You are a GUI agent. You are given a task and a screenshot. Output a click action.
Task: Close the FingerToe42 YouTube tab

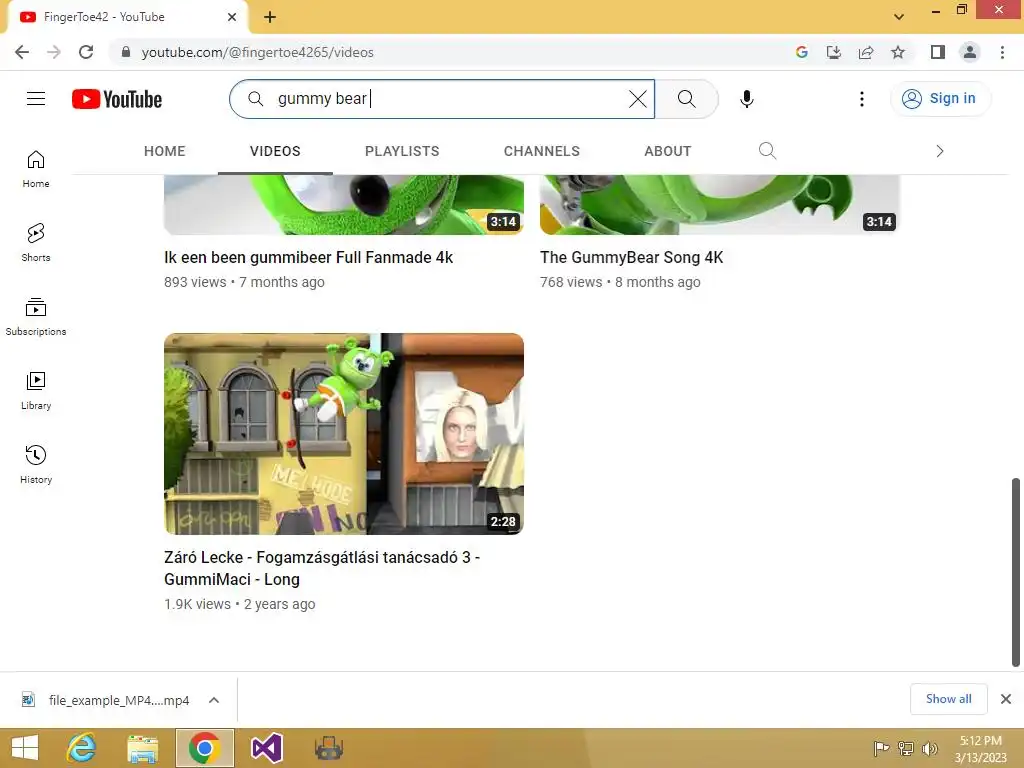pyautogui.click(x=231, y=17)
